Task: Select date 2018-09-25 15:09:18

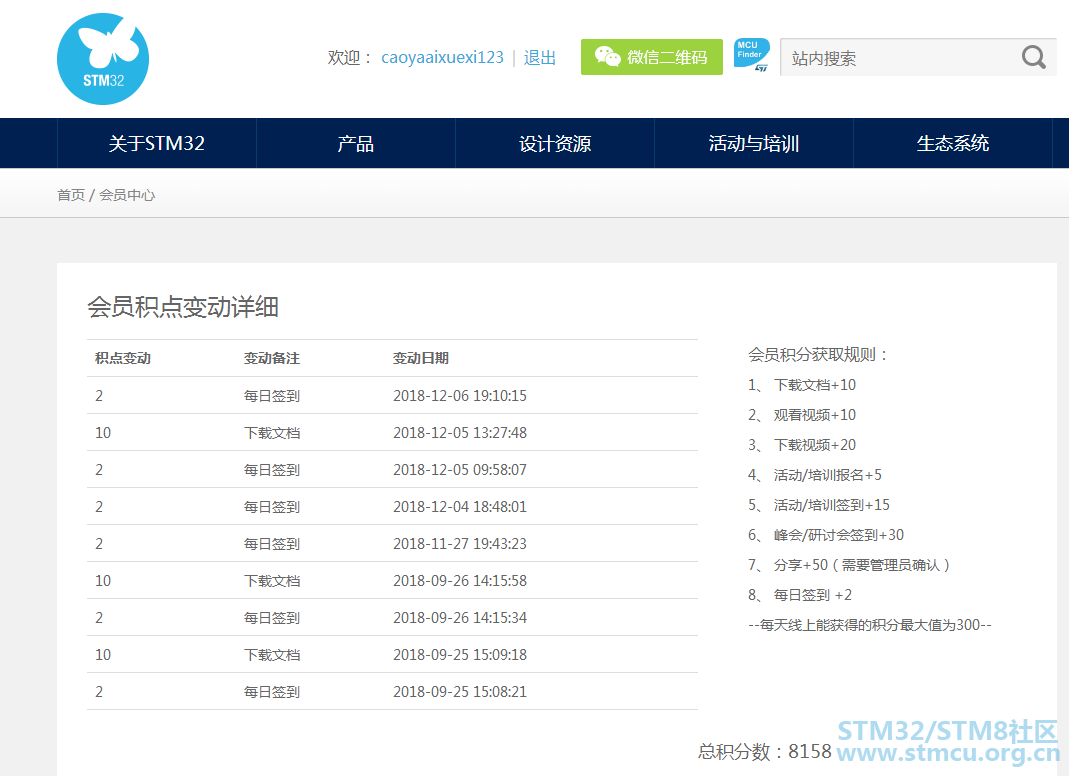Action: click(x=460, y=655)
